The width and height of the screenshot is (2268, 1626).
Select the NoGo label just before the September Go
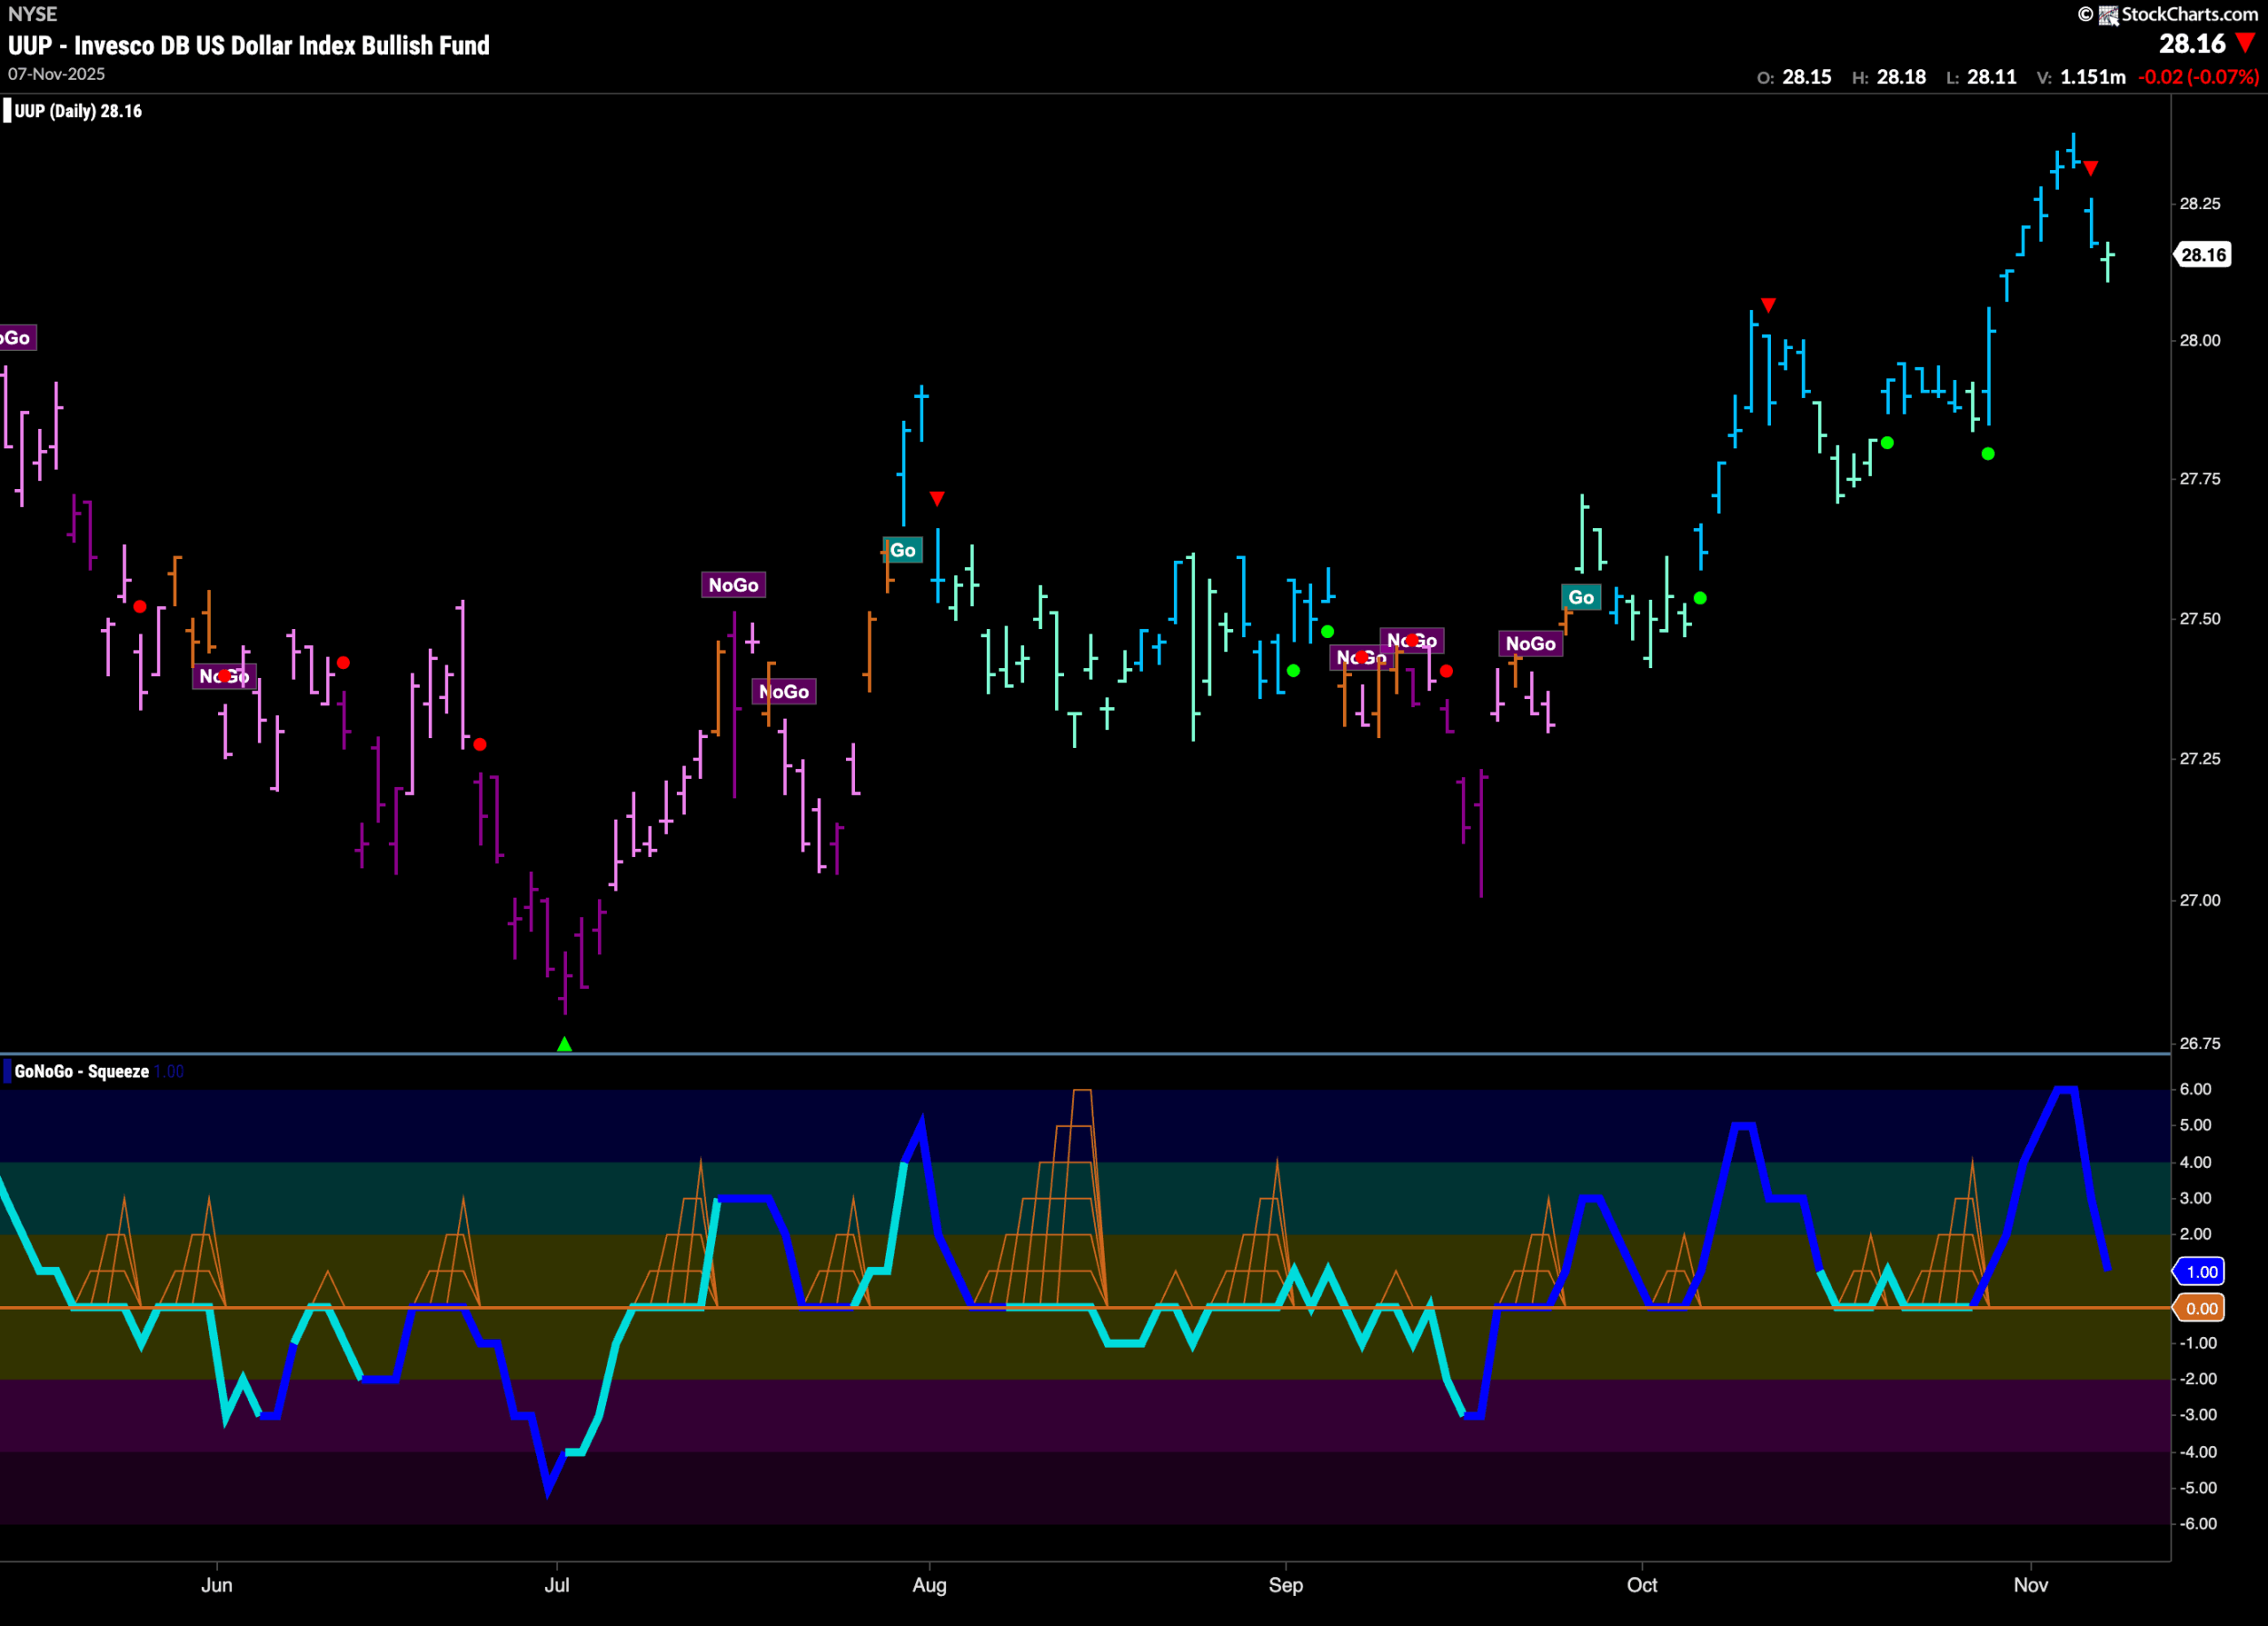click(1530, 644)
